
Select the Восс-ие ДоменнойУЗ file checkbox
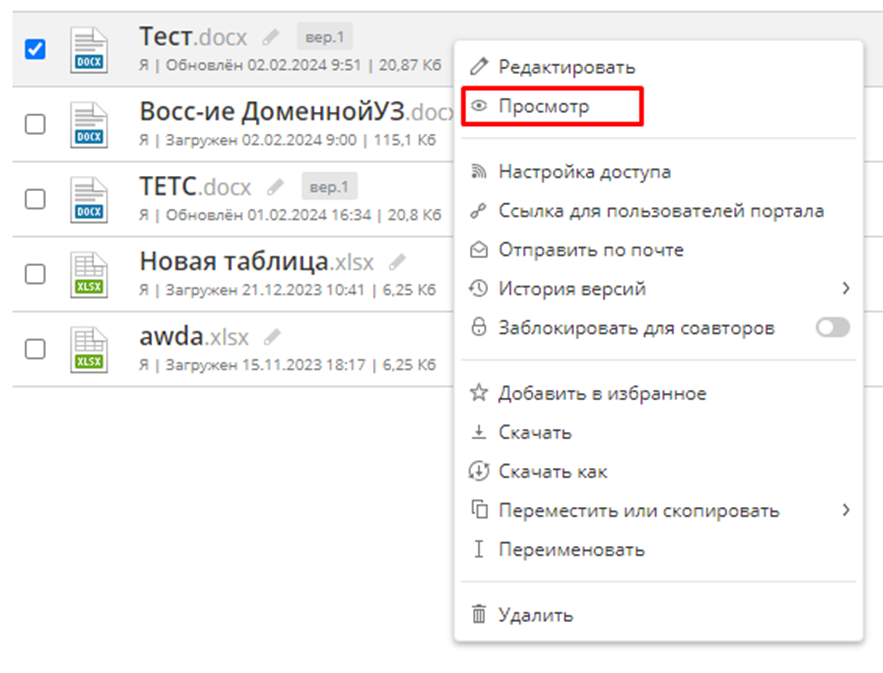pos(35,123)
